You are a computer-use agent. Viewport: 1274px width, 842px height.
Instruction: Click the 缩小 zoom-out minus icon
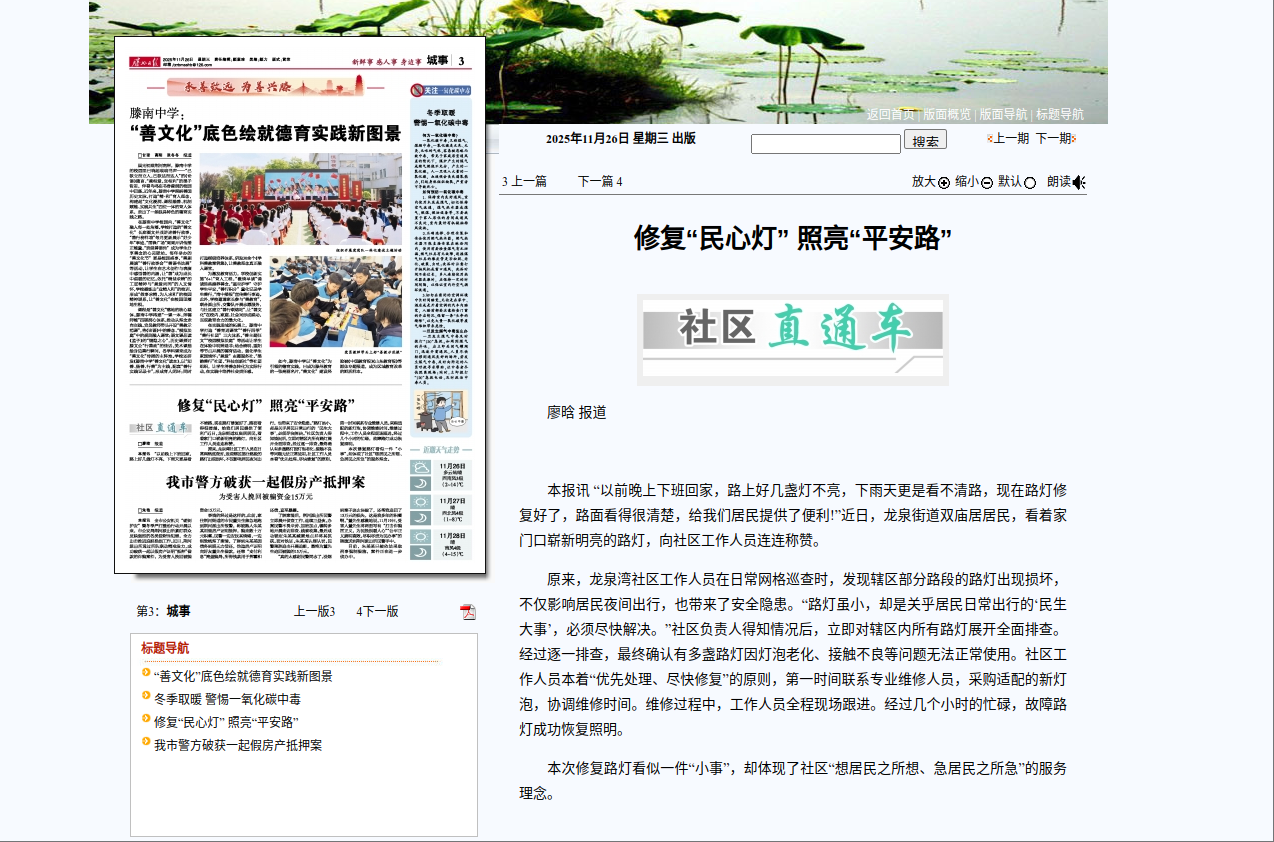(x=987, y=182)
